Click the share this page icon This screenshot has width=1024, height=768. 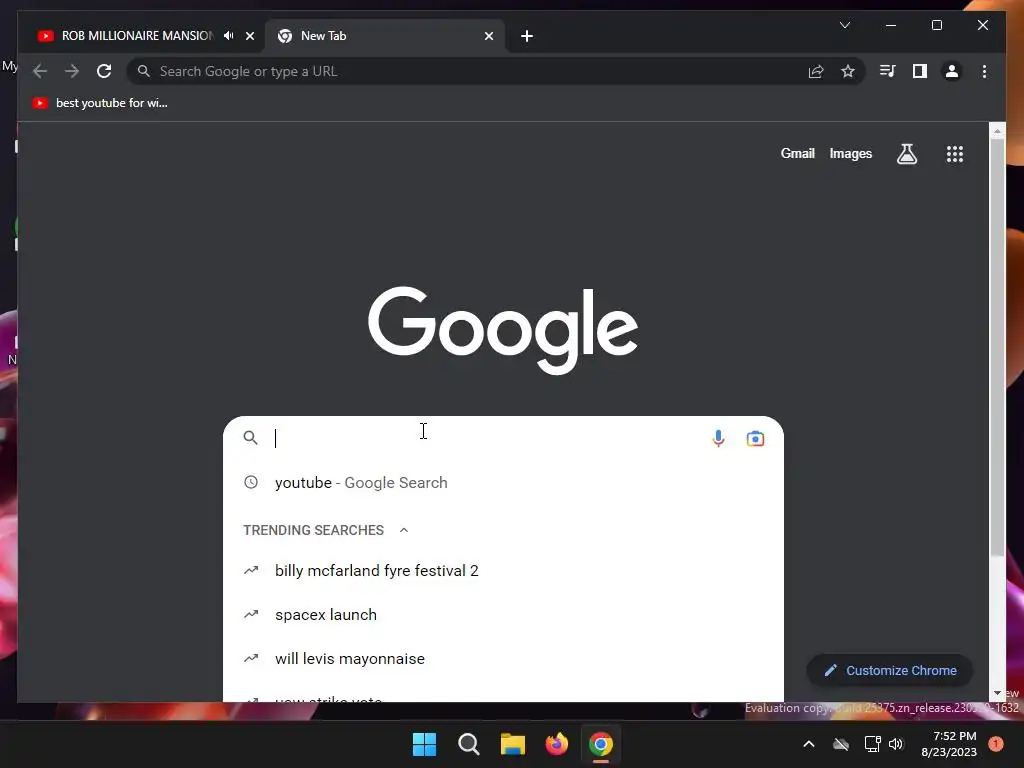click(x=816, y=71)
